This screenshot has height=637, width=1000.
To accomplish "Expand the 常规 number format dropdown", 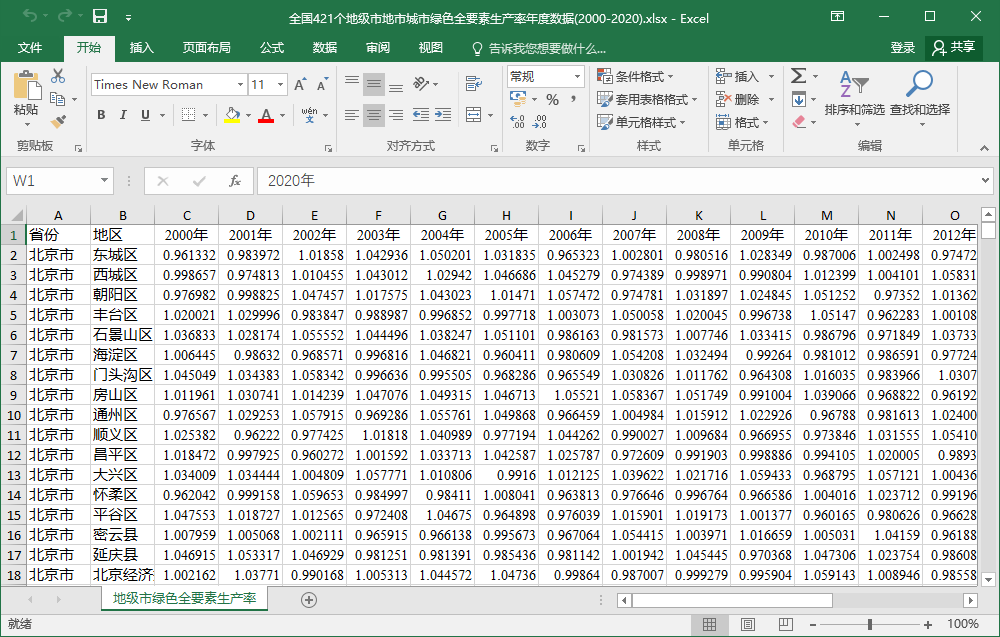I will (x=577, y=77).
